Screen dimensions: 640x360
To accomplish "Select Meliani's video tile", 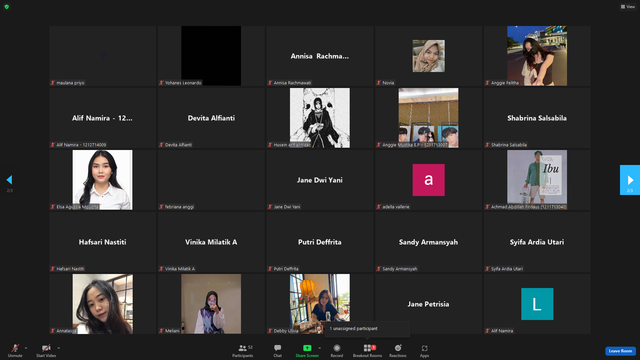I will click(x=211, y=304).
